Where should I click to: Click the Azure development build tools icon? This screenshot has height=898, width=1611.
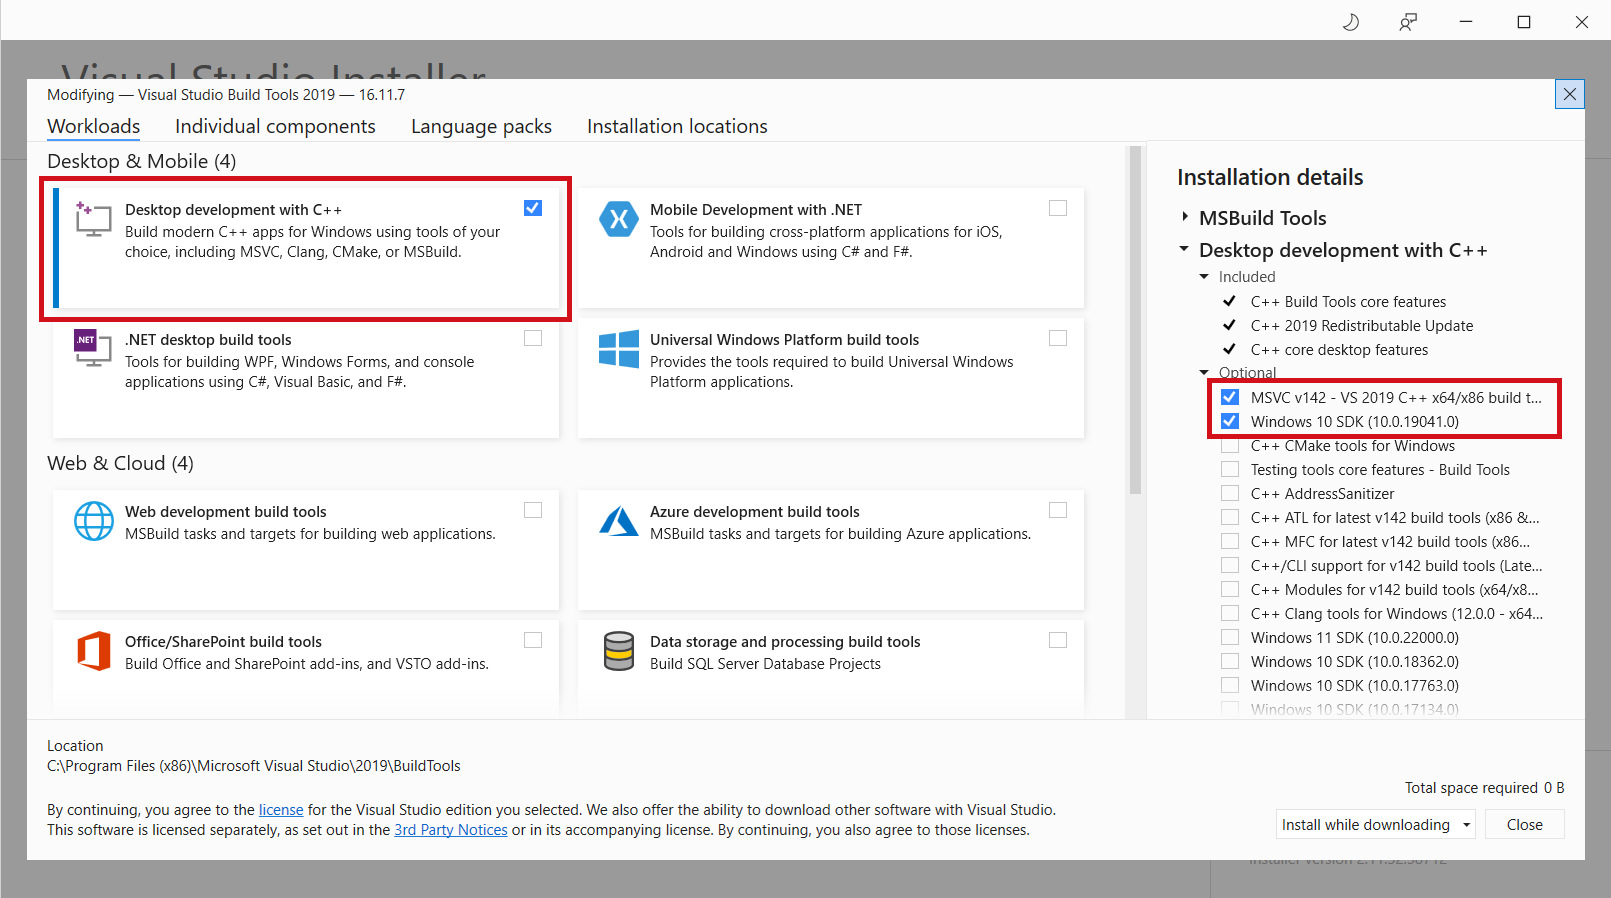coord(618,521)
